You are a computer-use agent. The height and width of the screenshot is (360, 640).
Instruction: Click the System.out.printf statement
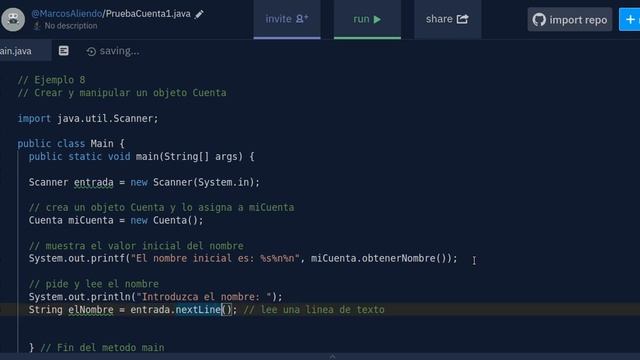pyautogui.click(x=243, y=258)
